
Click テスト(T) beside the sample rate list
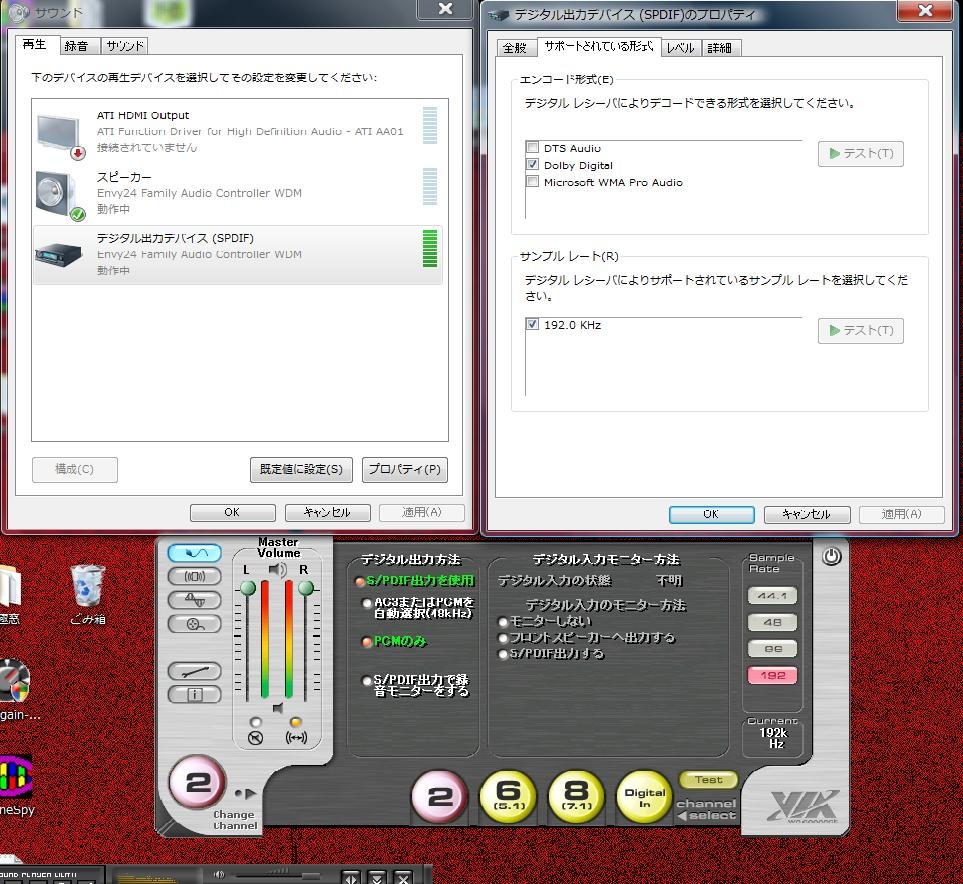(860, 331)
